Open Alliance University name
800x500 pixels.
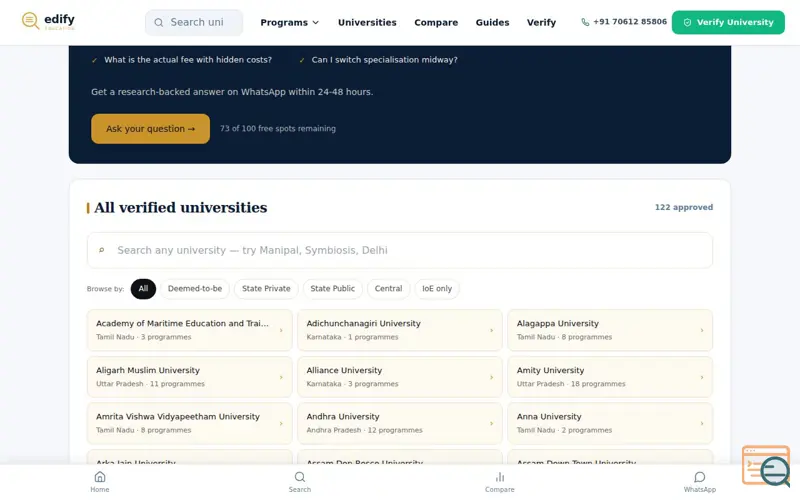pos(344,370)
